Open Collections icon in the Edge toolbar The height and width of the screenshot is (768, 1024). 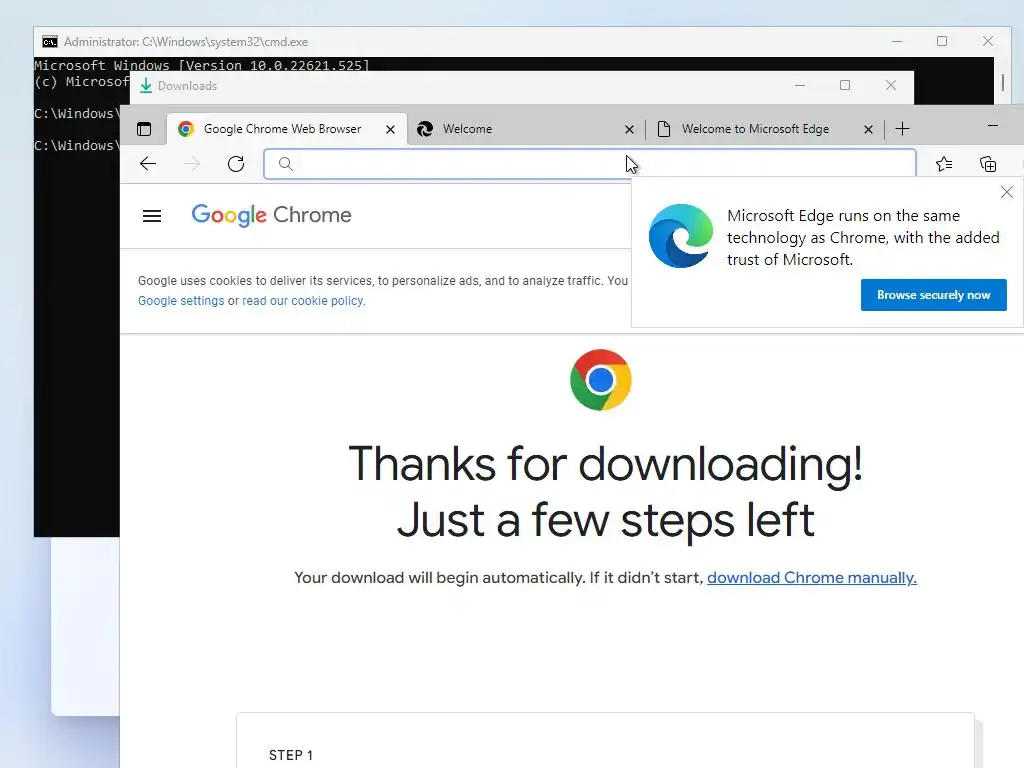click(x=988, y=164)
